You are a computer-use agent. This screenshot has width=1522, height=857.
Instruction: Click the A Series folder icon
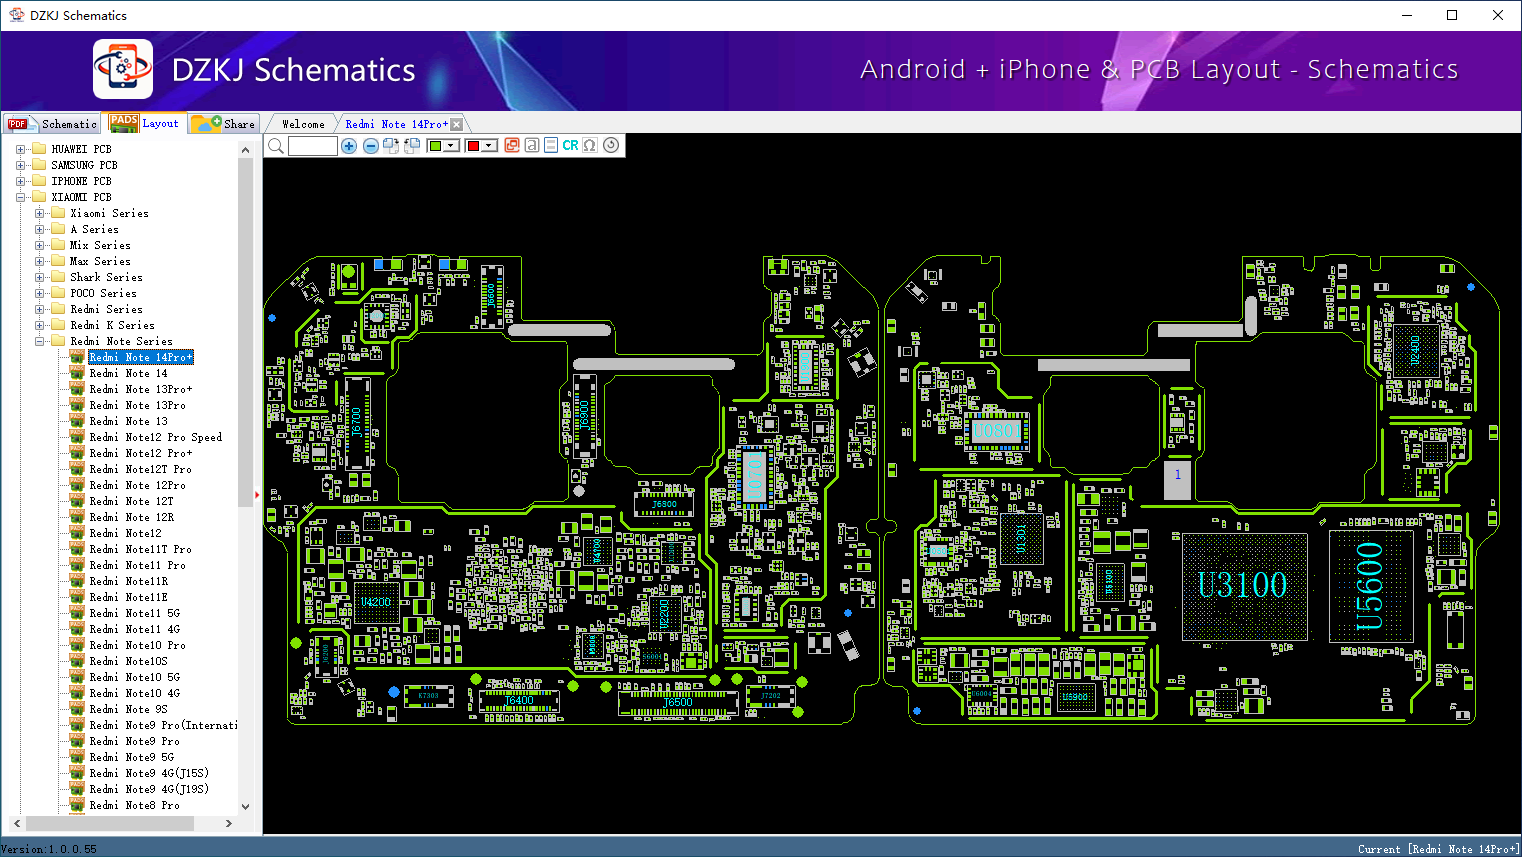(58, 229)
